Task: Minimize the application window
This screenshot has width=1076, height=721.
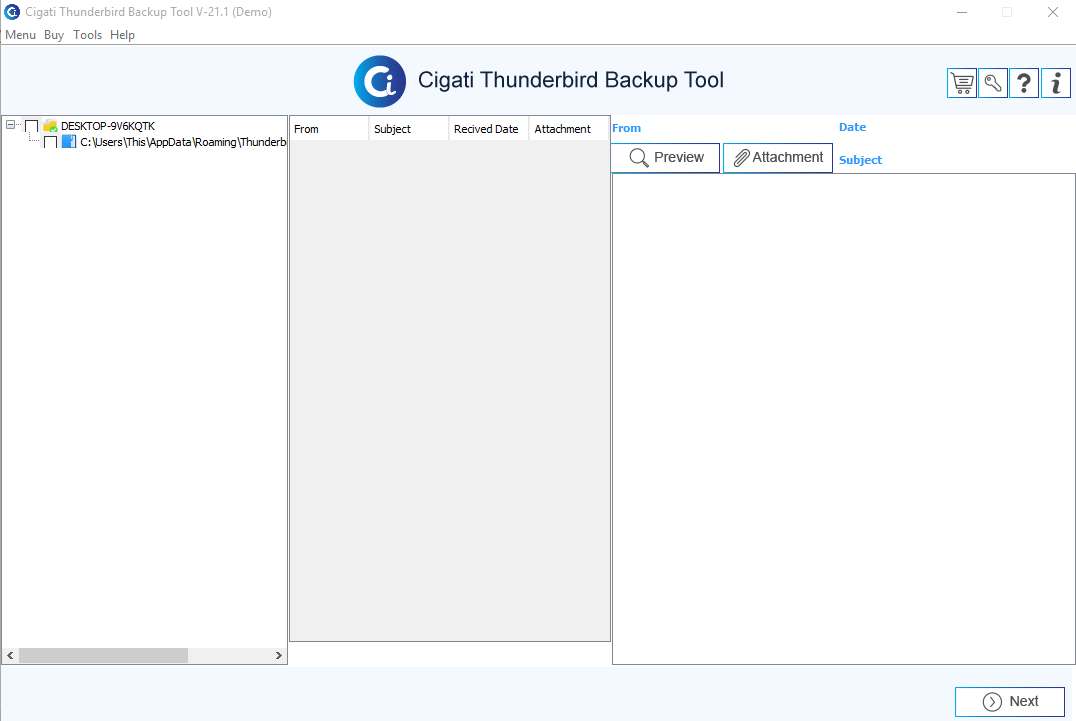Action: pyautogui.click(x=962, y=12)
